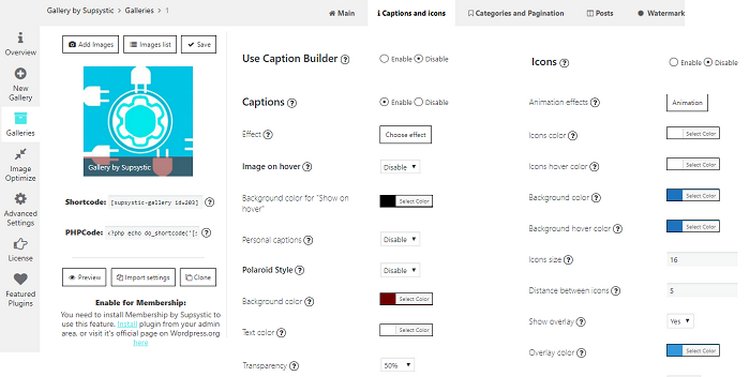Click the New Gallery plus icon

(20, 74)
